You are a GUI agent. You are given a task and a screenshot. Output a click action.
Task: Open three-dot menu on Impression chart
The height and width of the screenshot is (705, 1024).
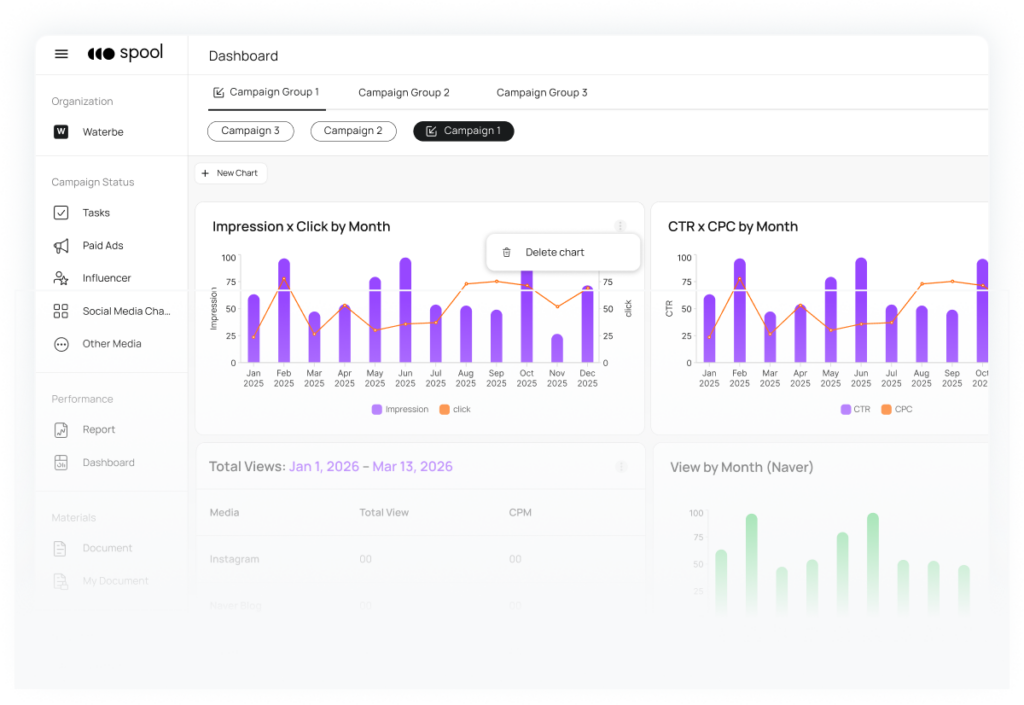click(x=620, y=226)
